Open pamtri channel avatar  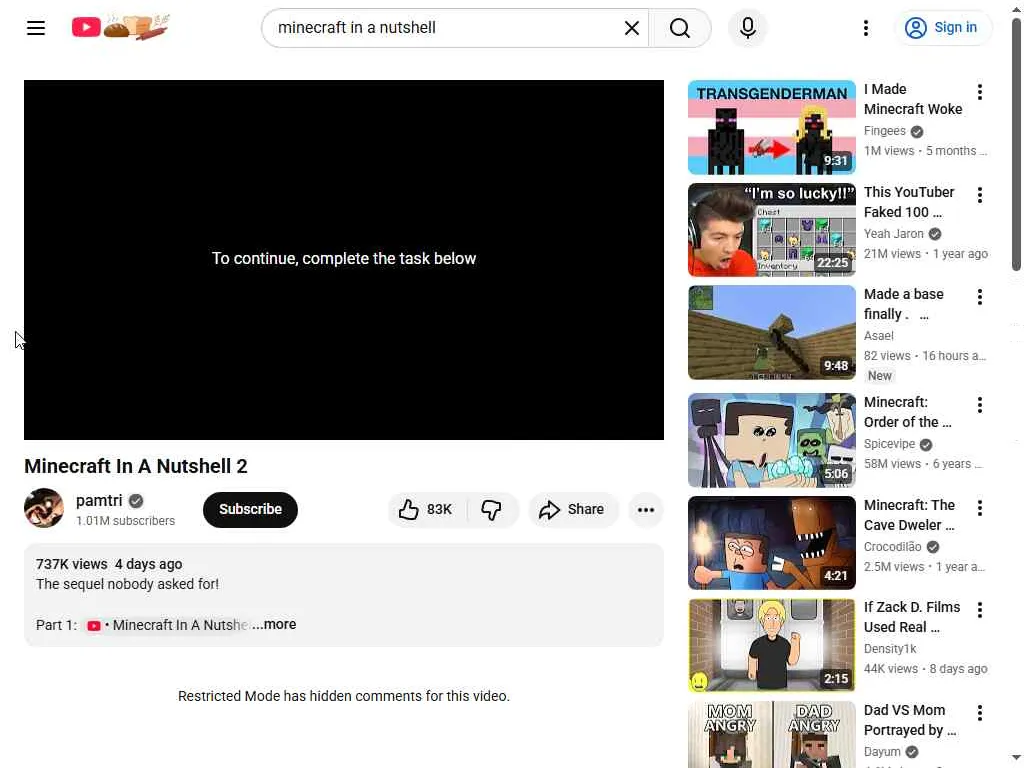pos(44,508)
